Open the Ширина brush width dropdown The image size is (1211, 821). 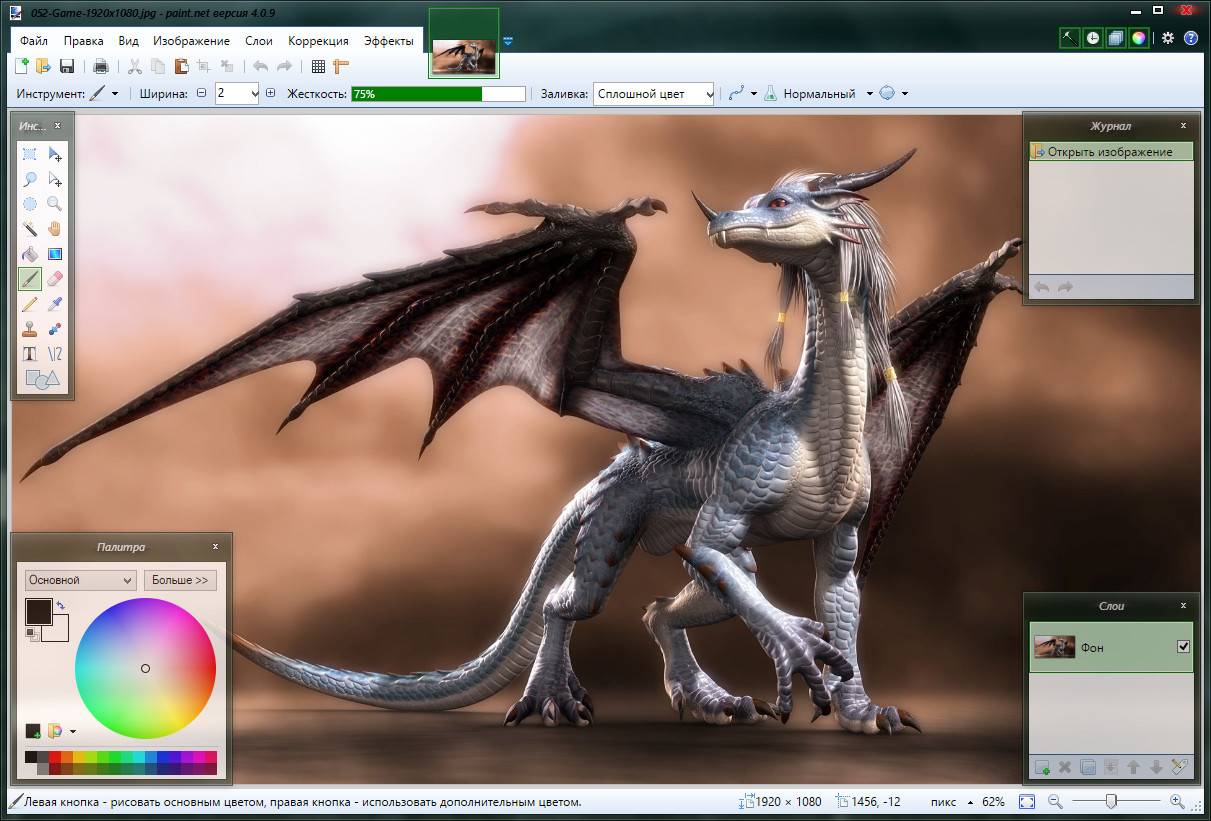click(255, 93)
